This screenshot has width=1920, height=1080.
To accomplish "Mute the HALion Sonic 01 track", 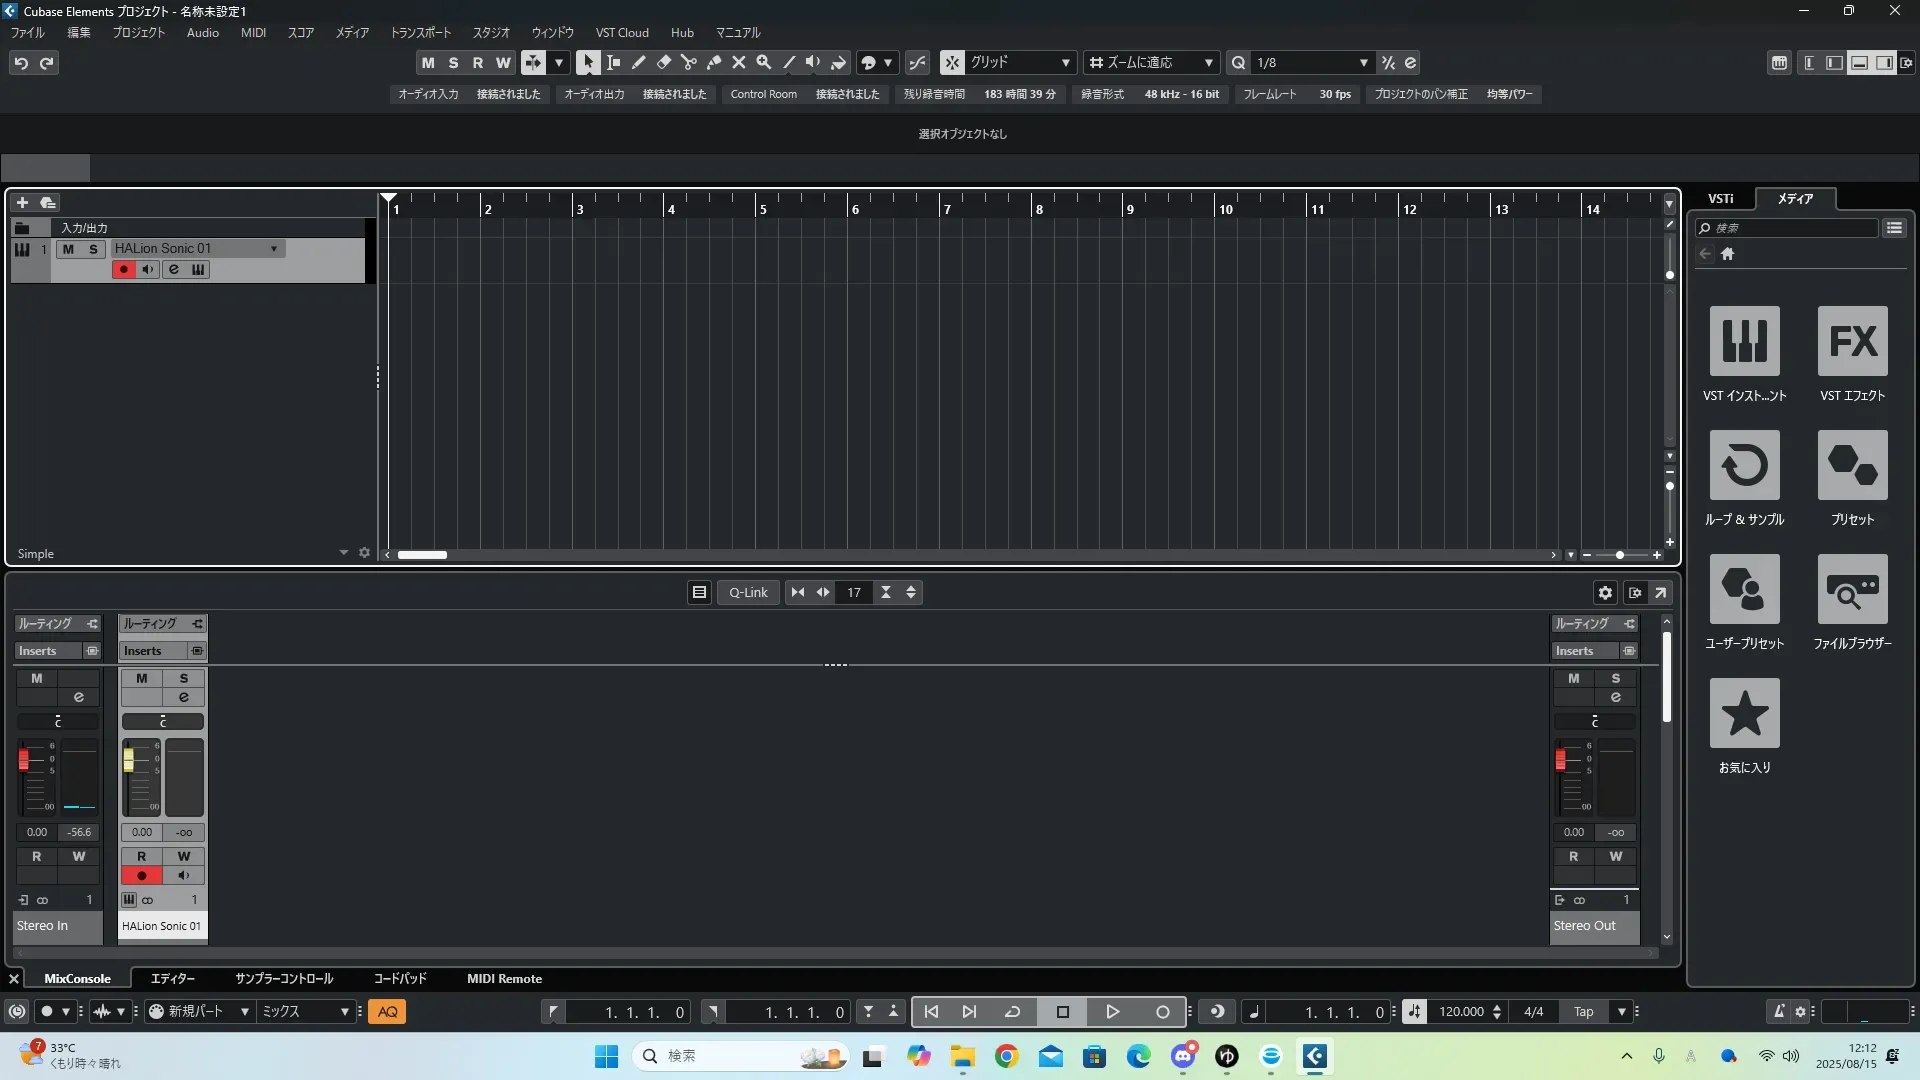I will click(x=68, y=249).
